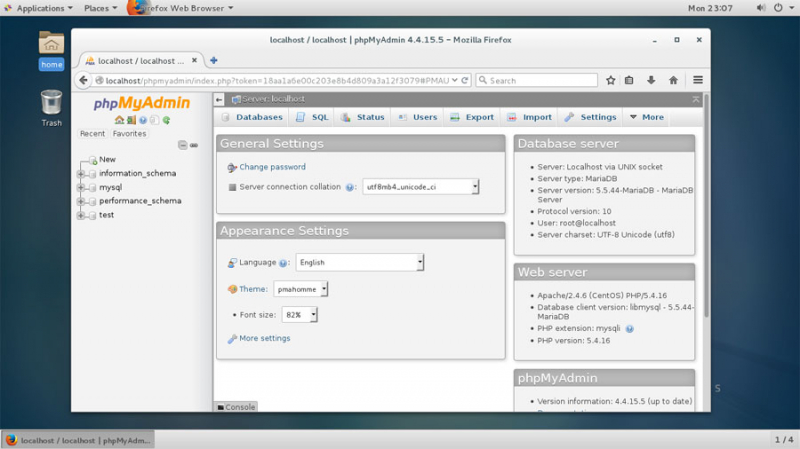Click the More settings link
This screenshot has width=800, height=449.
pos(264,338)
